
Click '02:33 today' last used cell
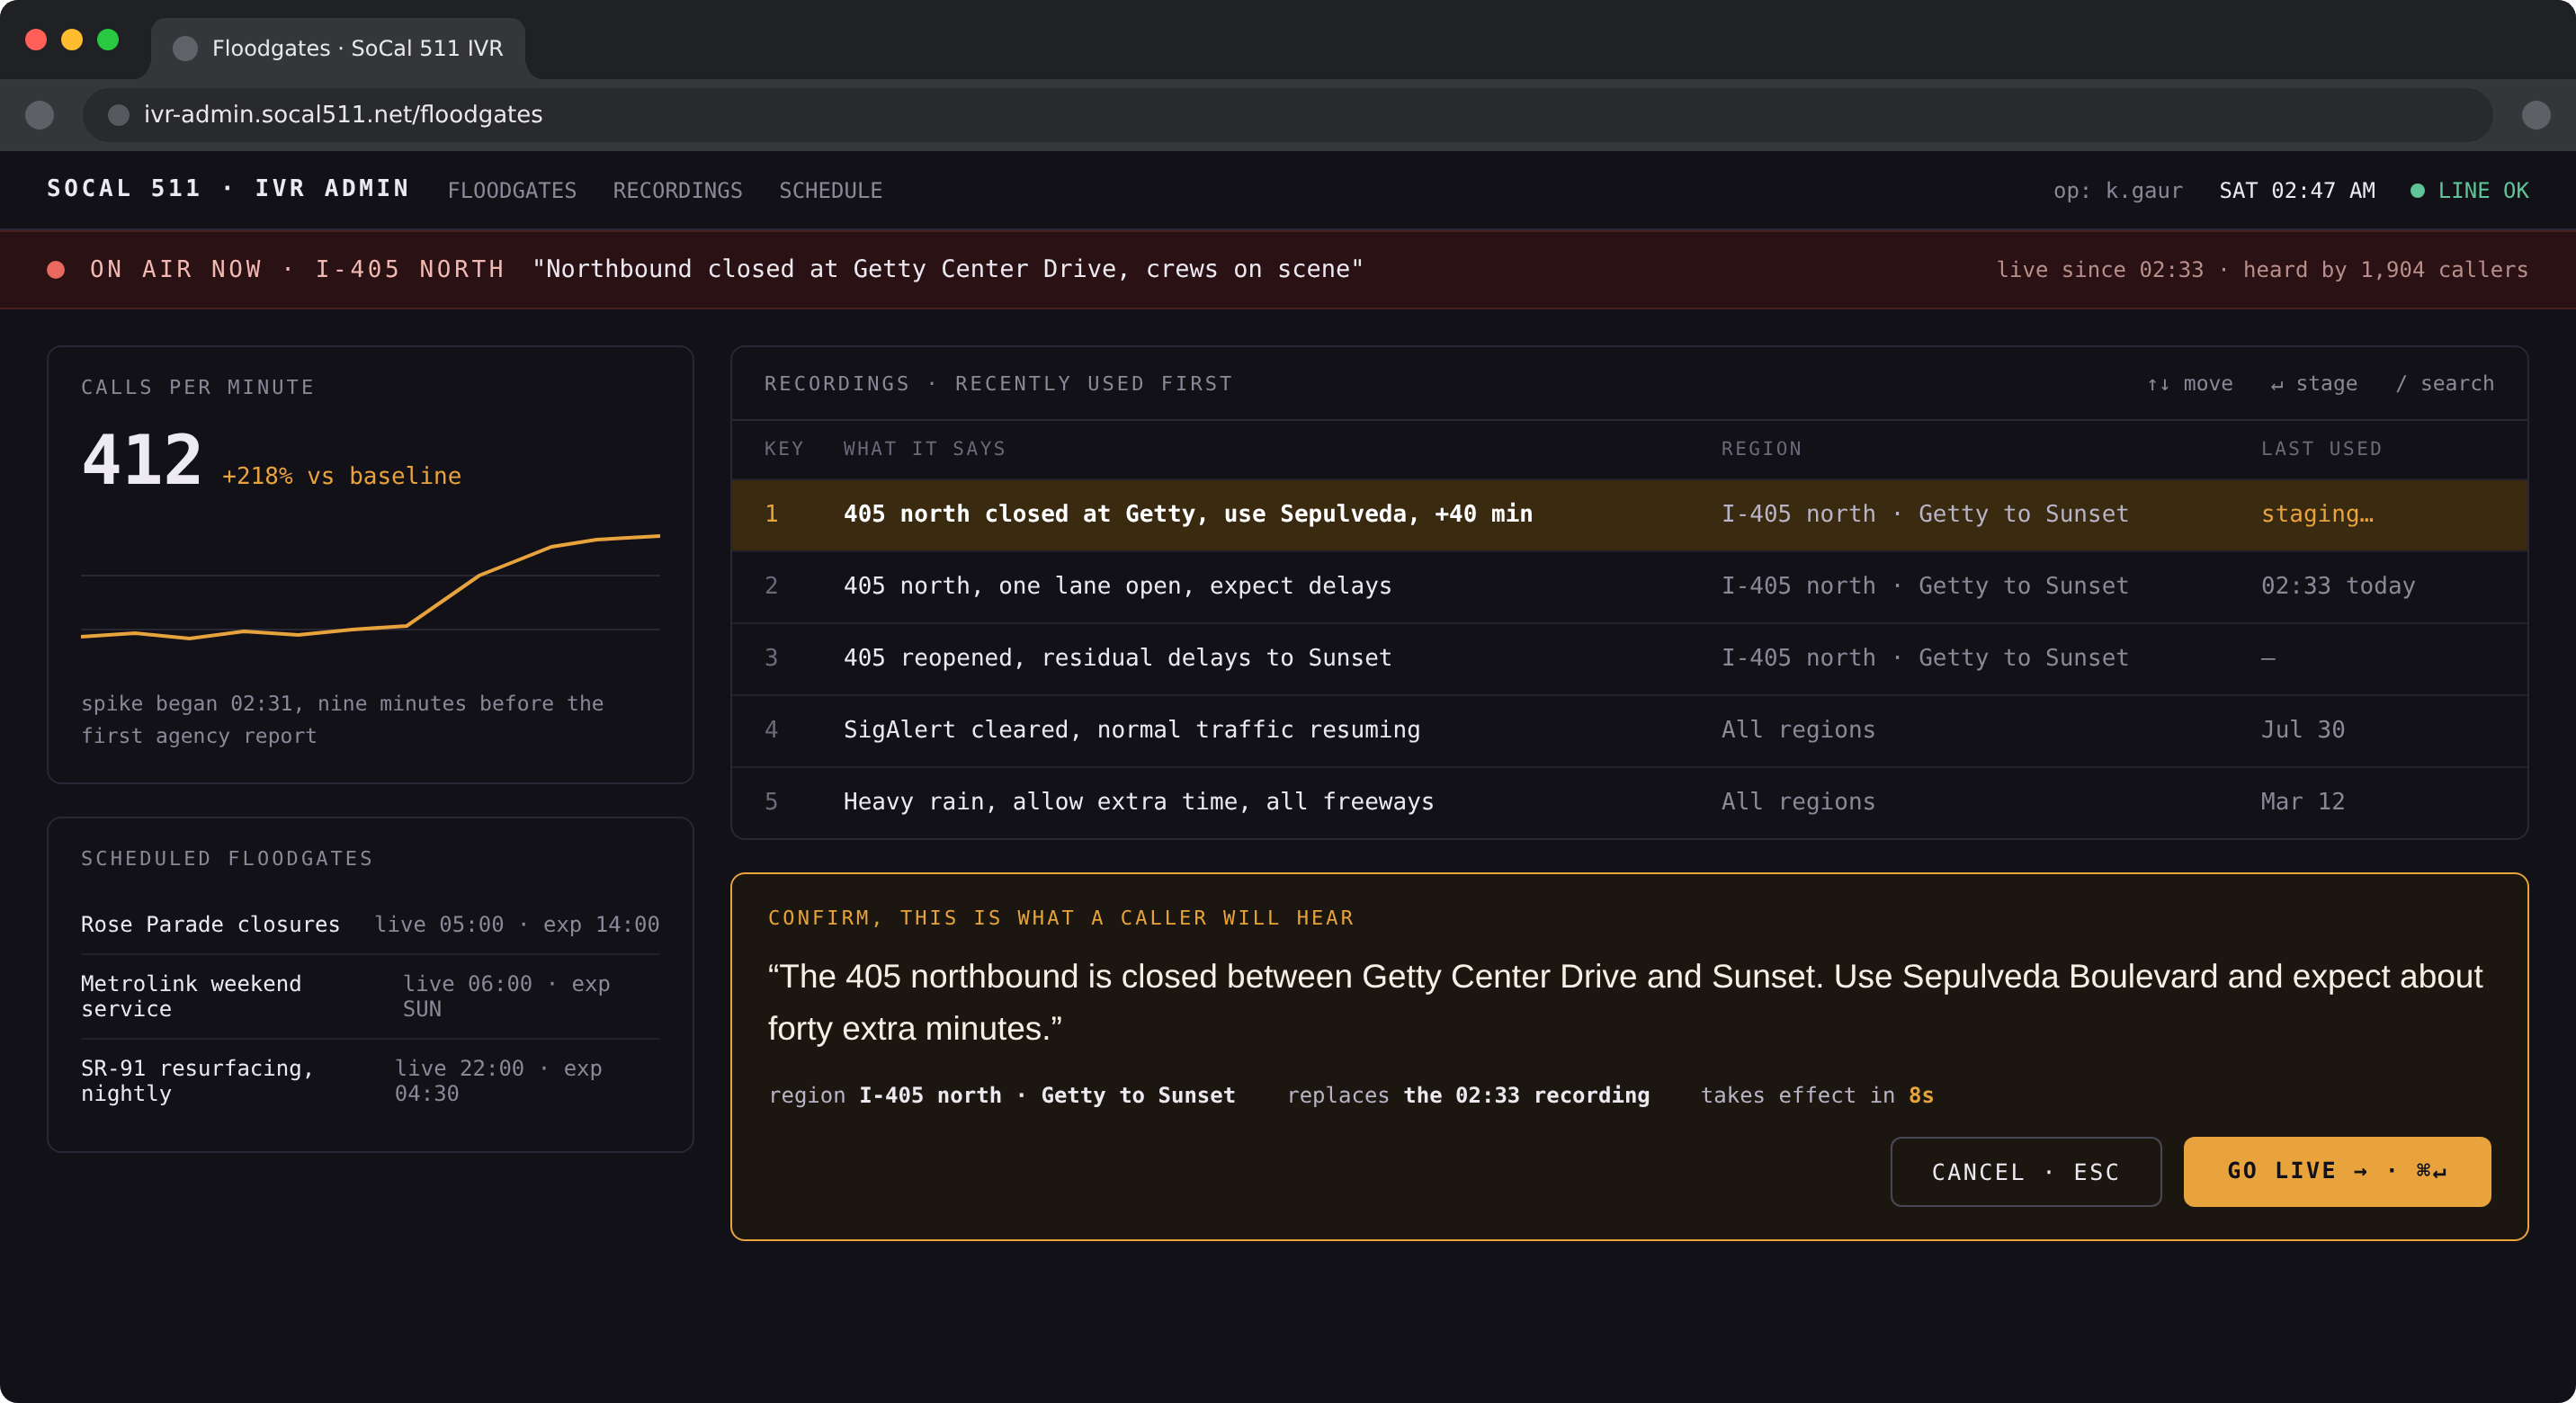pos(2338,586)
